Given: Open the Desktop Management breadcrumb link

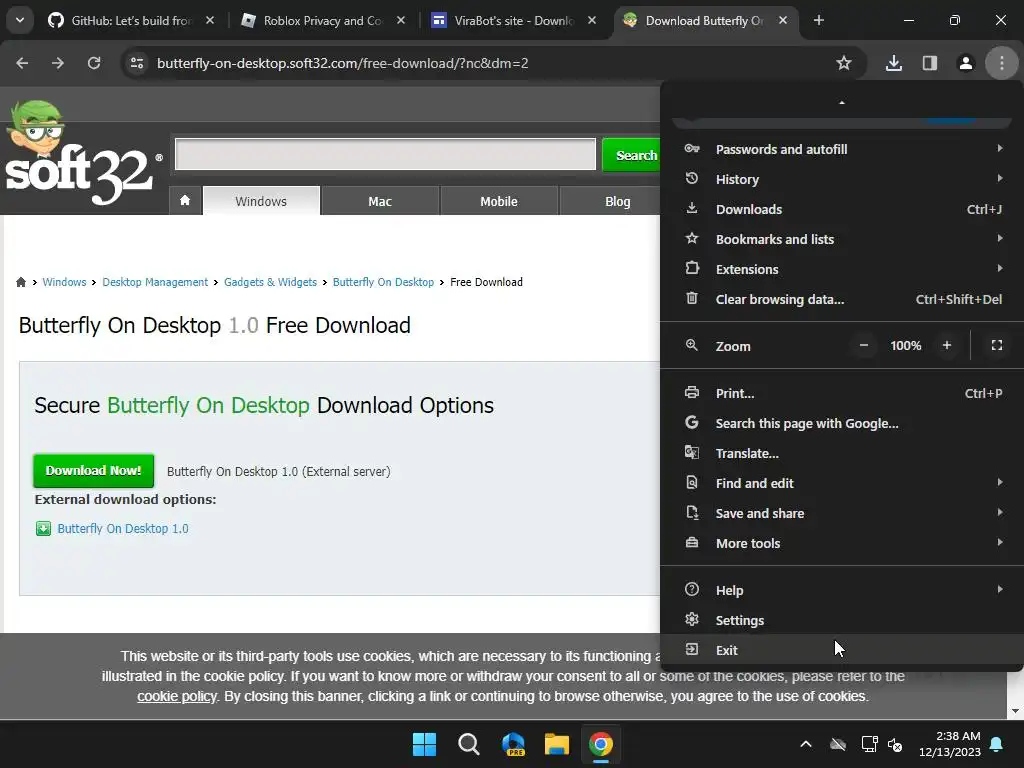Looking at the screenshot, I should (155, 282).
